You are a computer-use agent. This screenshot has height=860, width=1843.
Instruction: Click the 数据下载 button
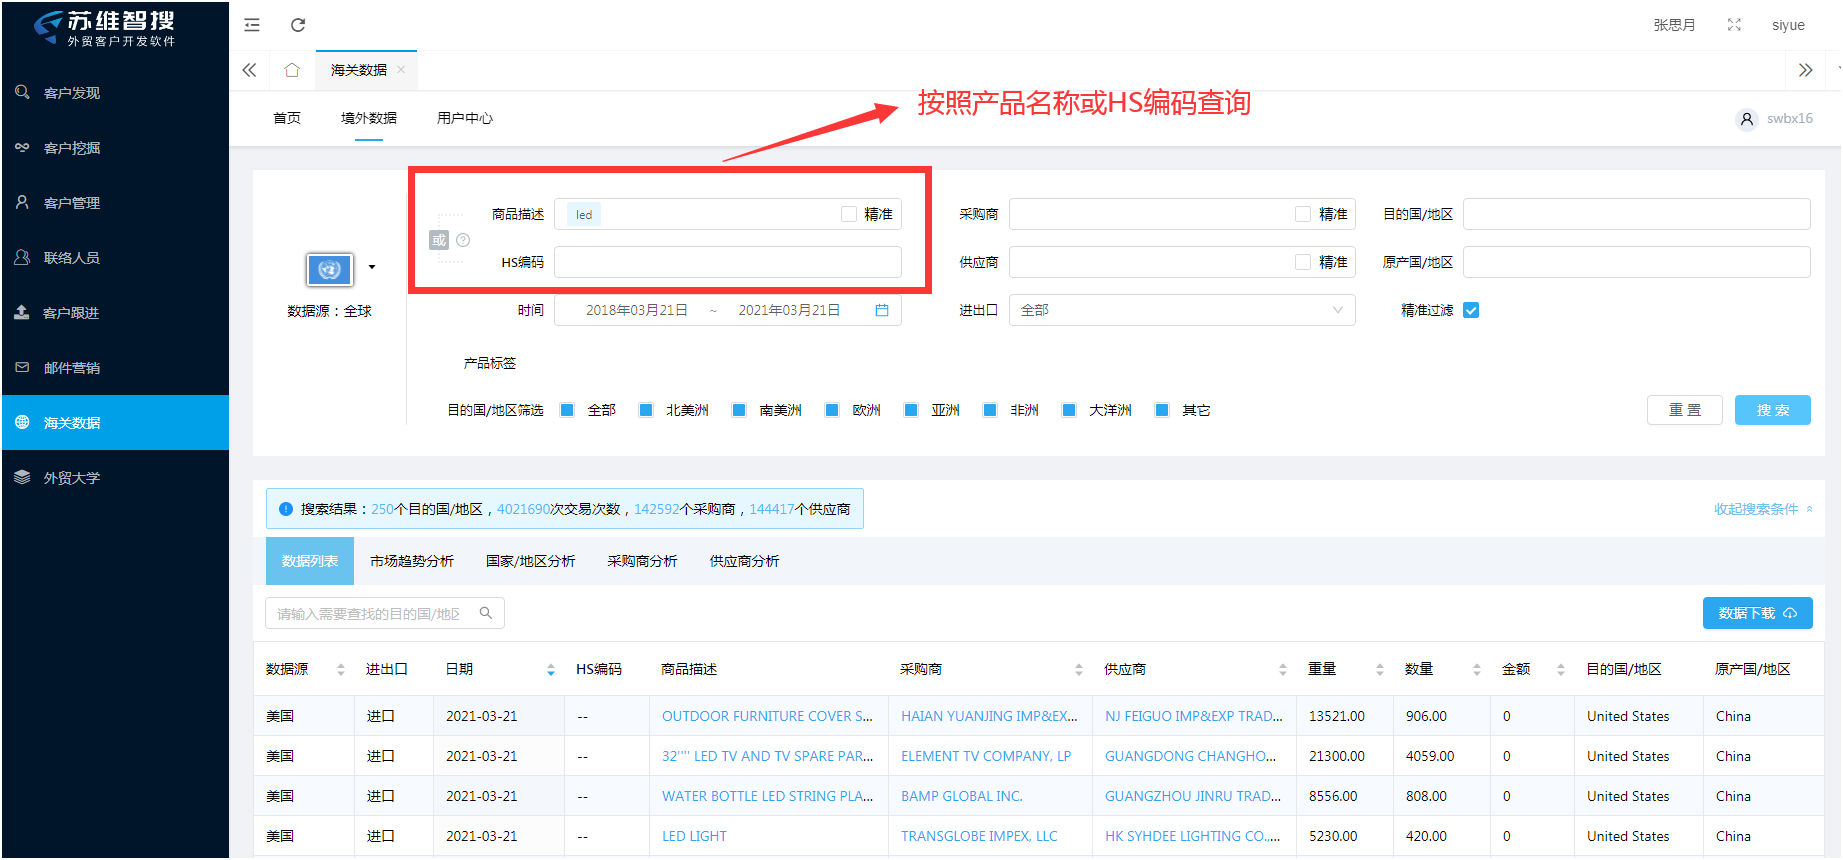1757,613
